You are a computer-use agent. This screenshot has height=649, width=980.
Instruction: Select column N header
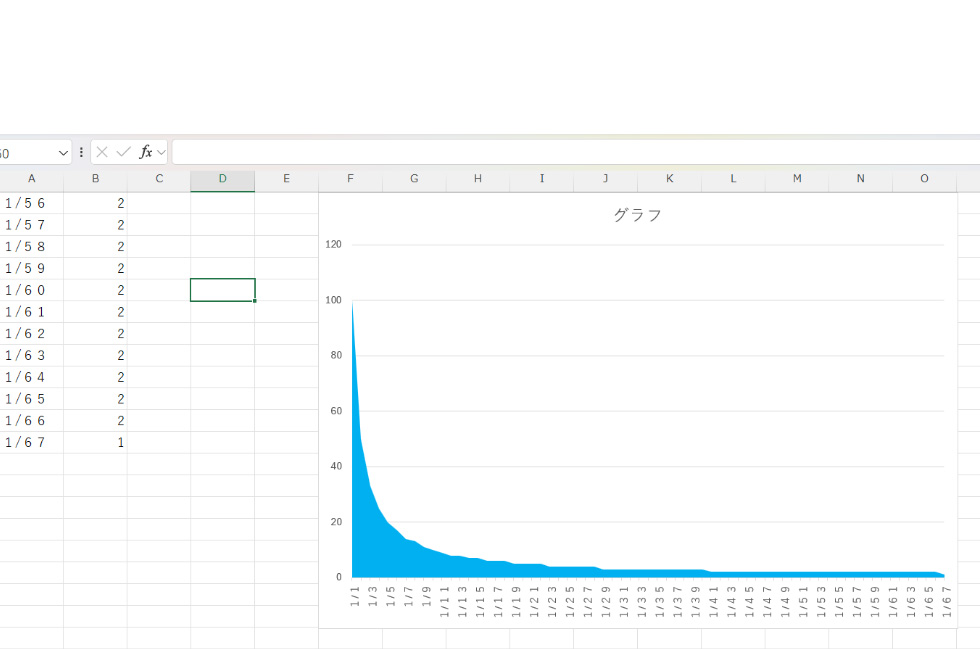point(861,179)
